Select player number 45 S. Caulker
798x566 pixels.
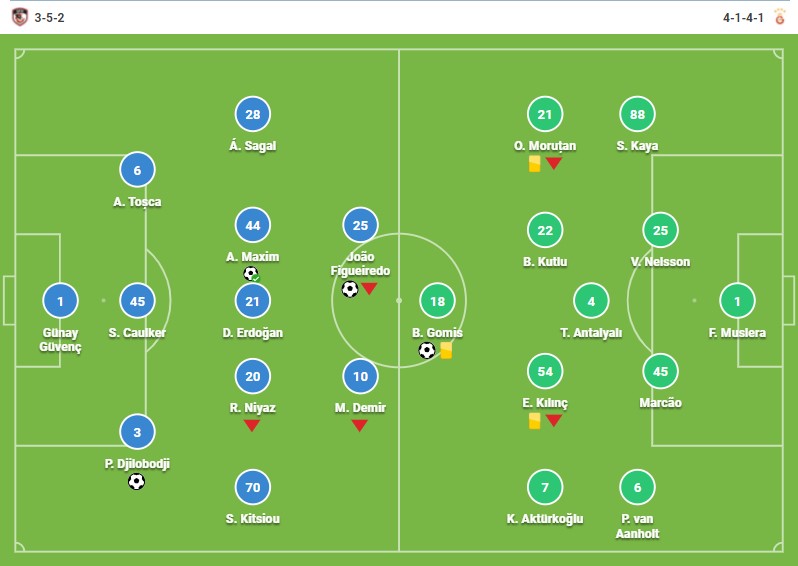pyautogui.click(x=137, y=301)
